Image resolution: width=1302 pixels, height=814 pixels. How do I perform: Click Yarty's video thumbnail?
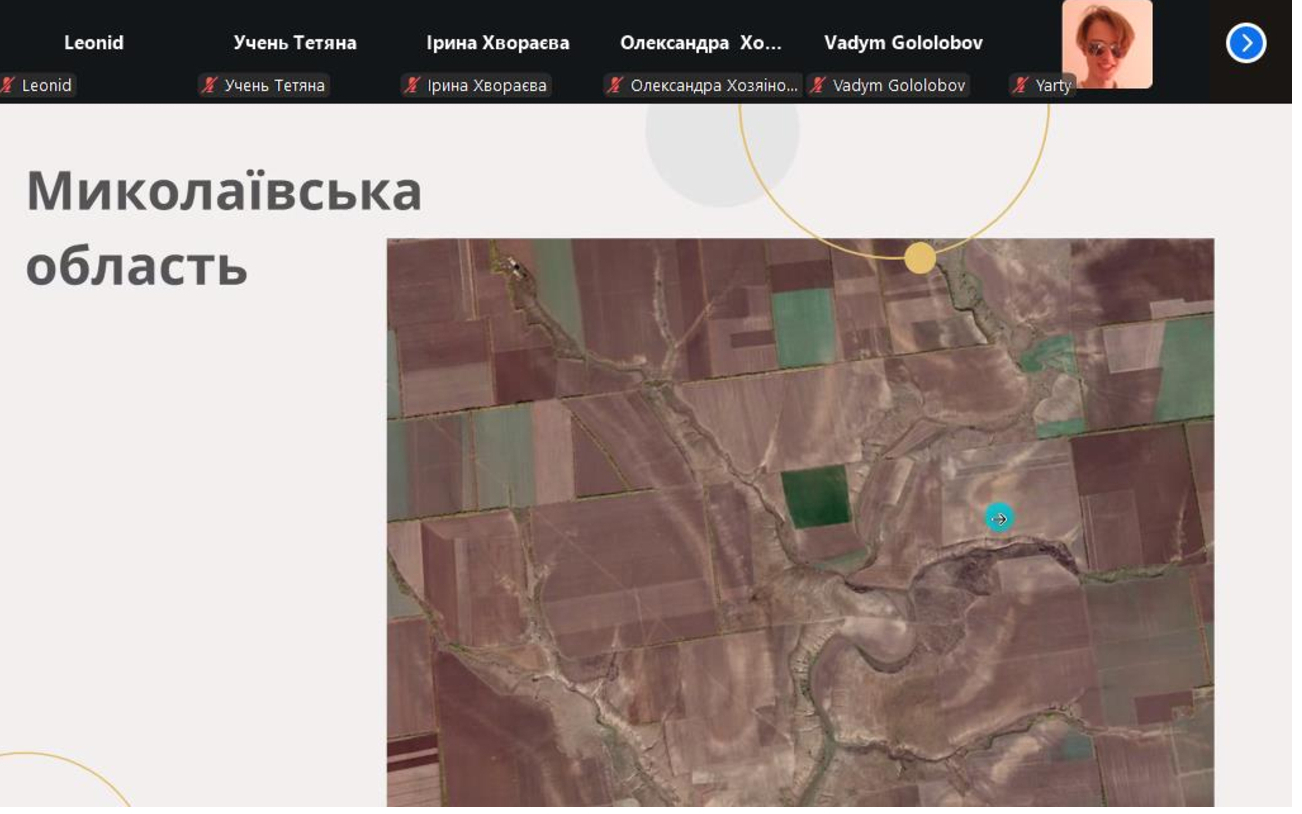click(x=1106, y=43)
